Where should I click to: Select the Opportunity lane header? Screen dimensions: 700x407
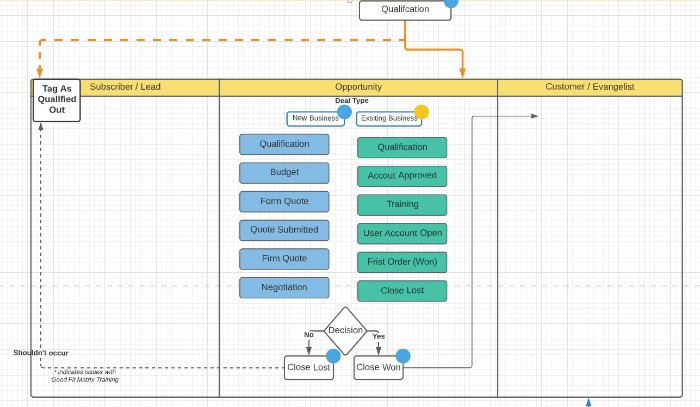[x=358, y=87]
